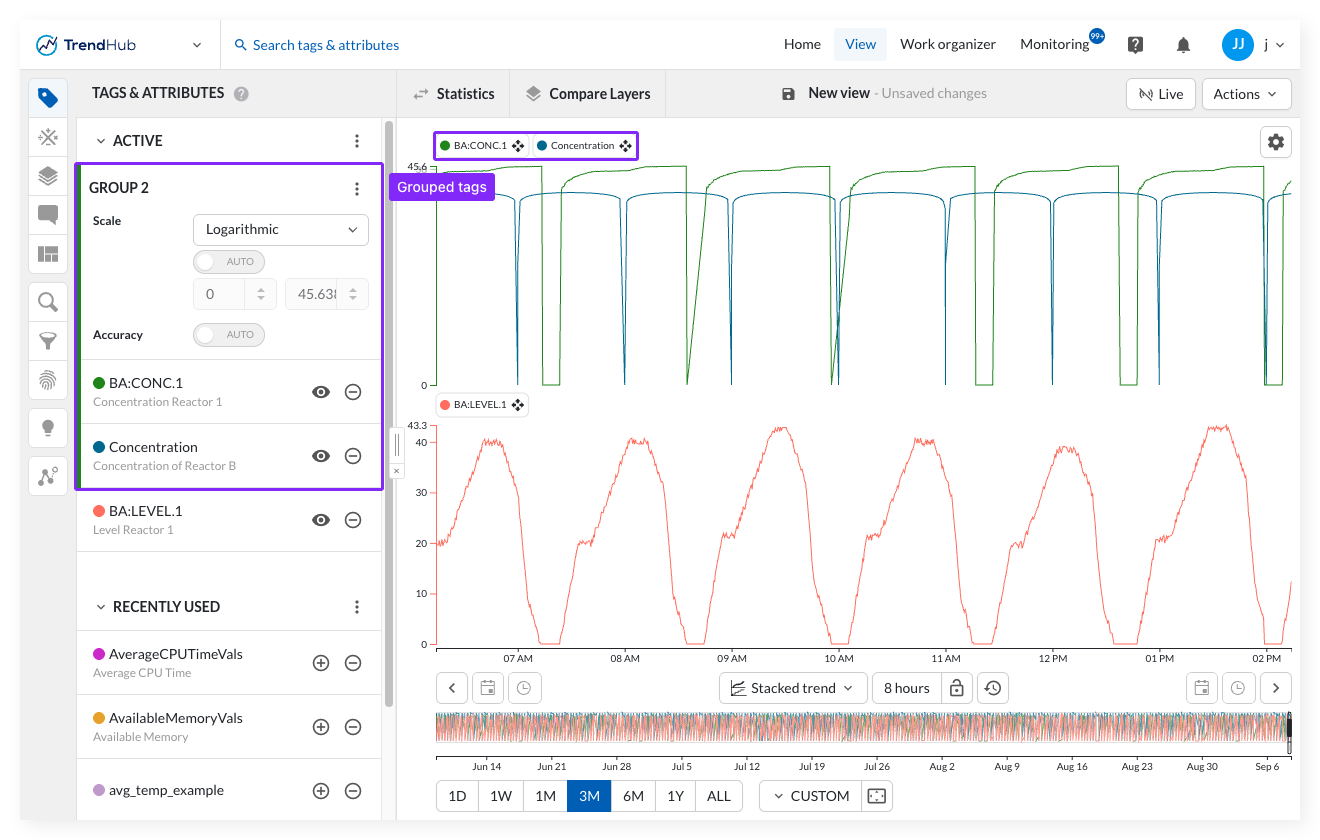1320x840 pixels.
Task: Collapse the RECENTLY USED section
Action: coord(101,607)
